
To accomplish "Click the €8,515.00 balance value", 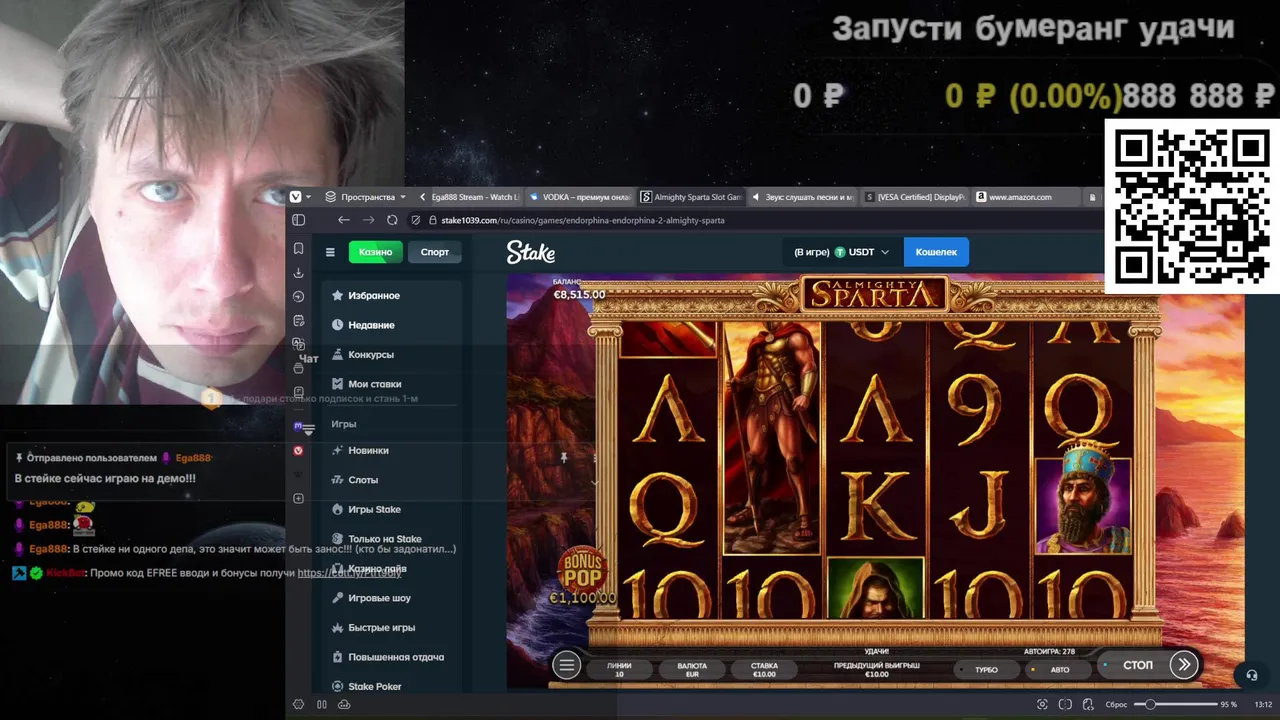I will [579, 295].
